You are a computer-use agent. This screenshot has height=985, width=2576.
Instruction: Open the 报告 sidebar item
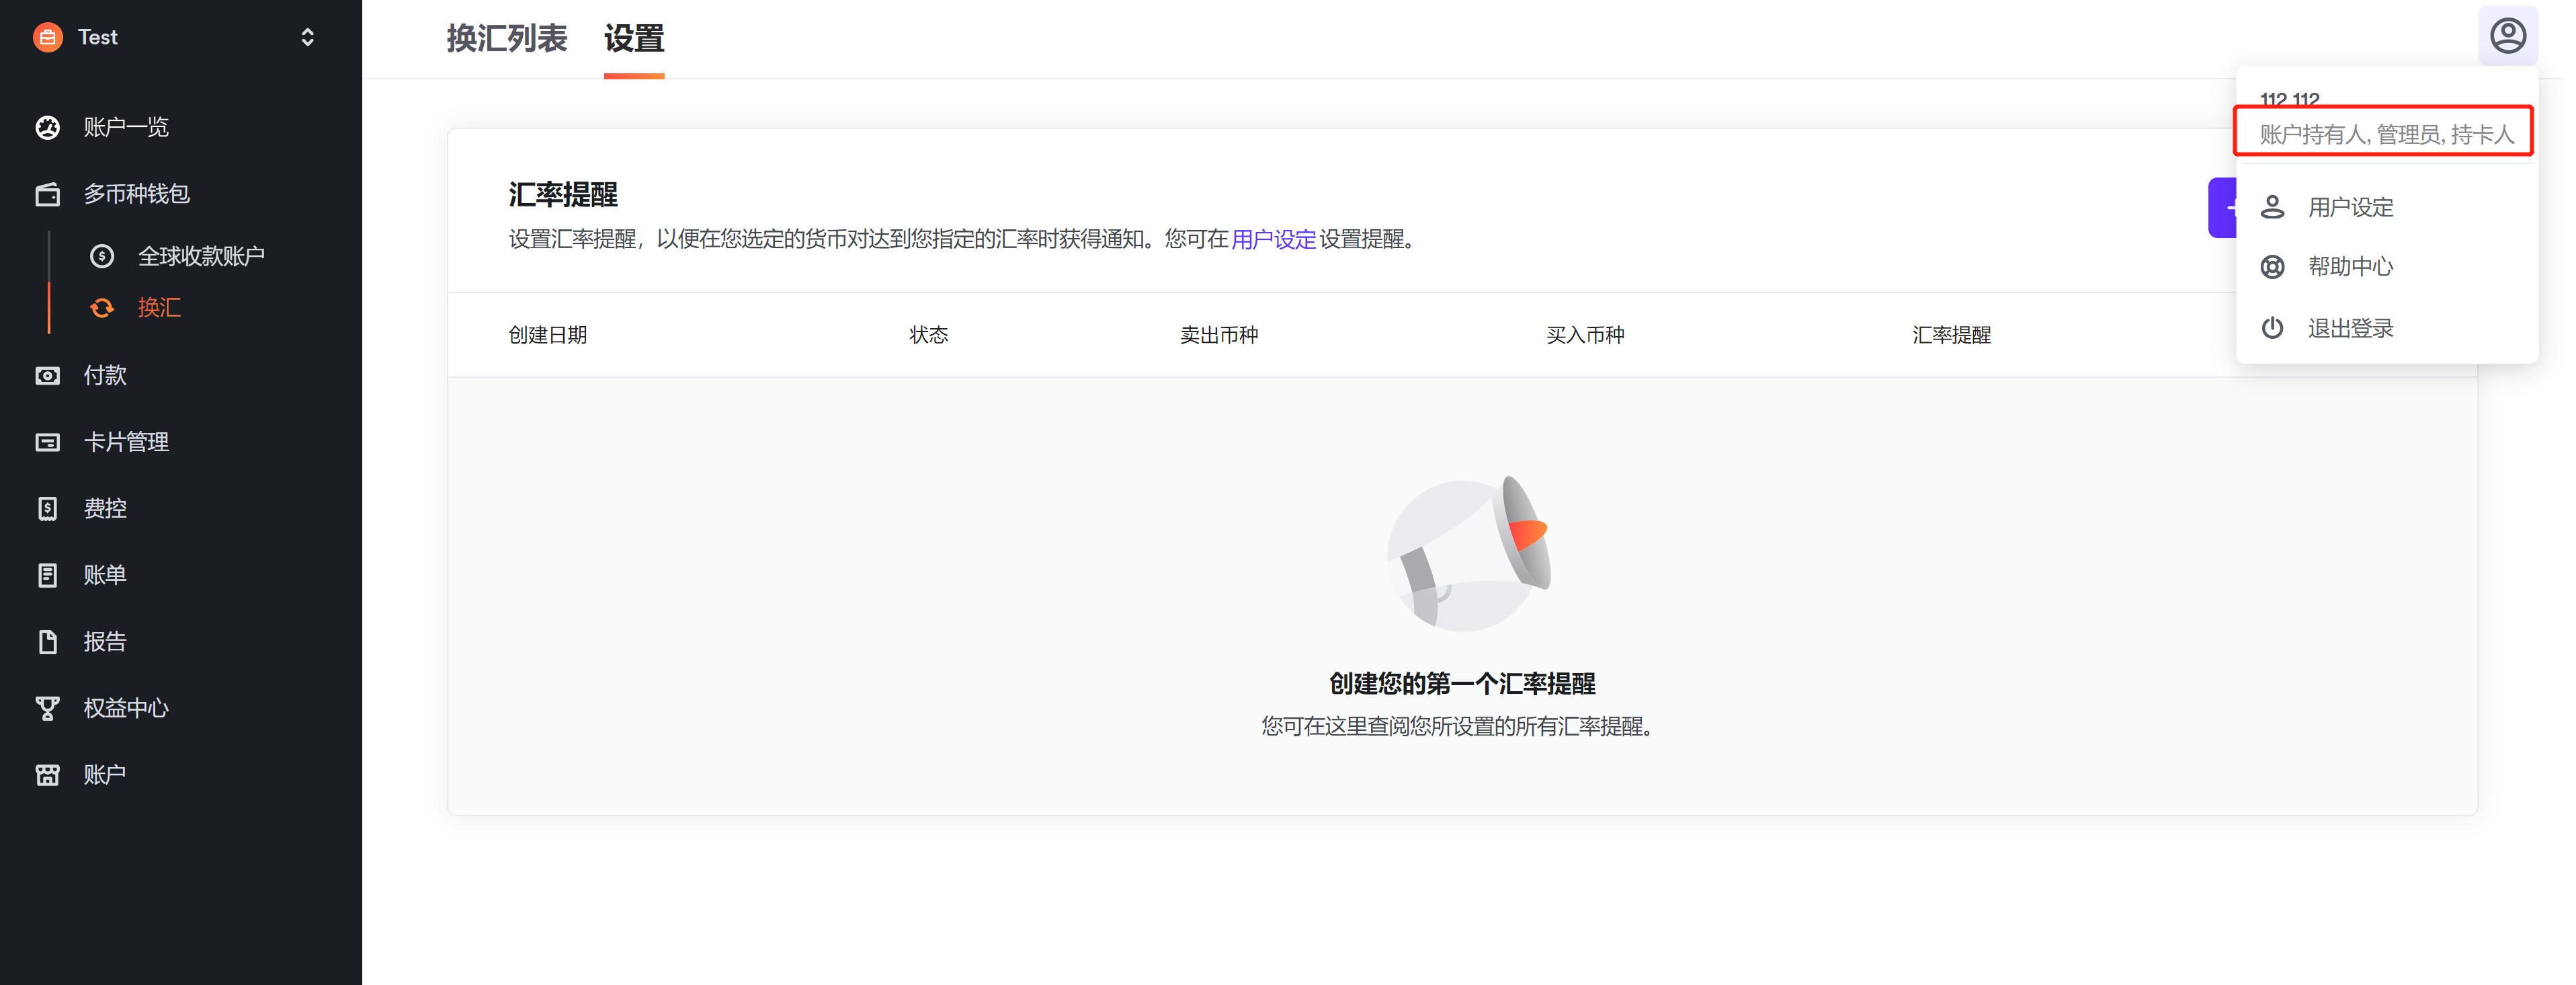click(x=104, y=642)
